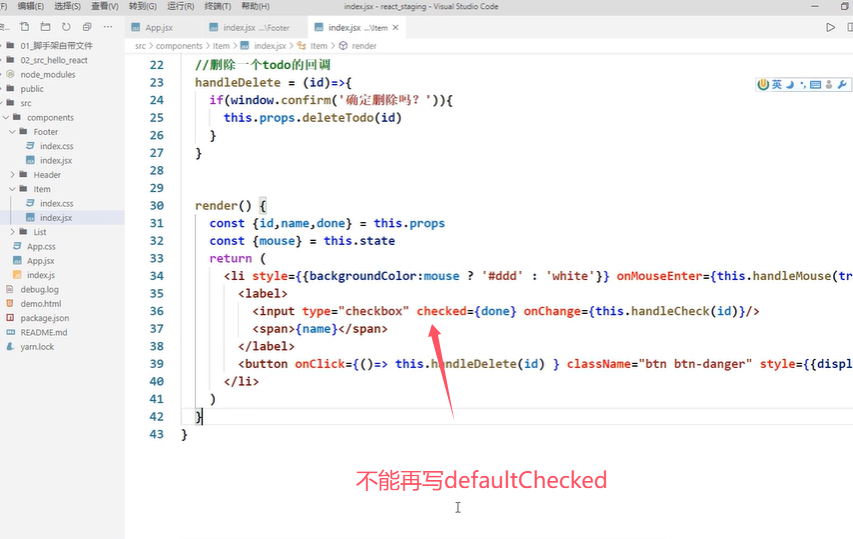Click the New Folder icon in explorer toolbar
Screen dimensions: 853x539
(45, 27)
